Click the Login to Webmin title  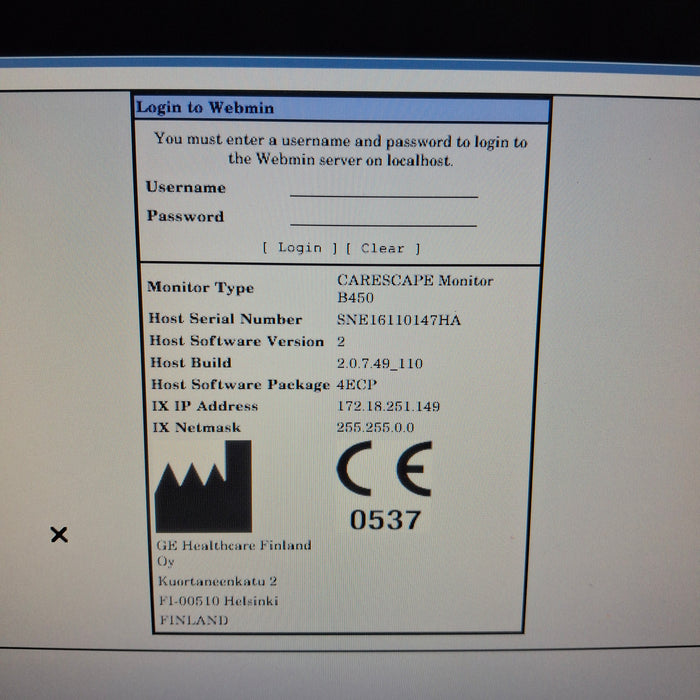pyautogui.click(x=205, y=108)
